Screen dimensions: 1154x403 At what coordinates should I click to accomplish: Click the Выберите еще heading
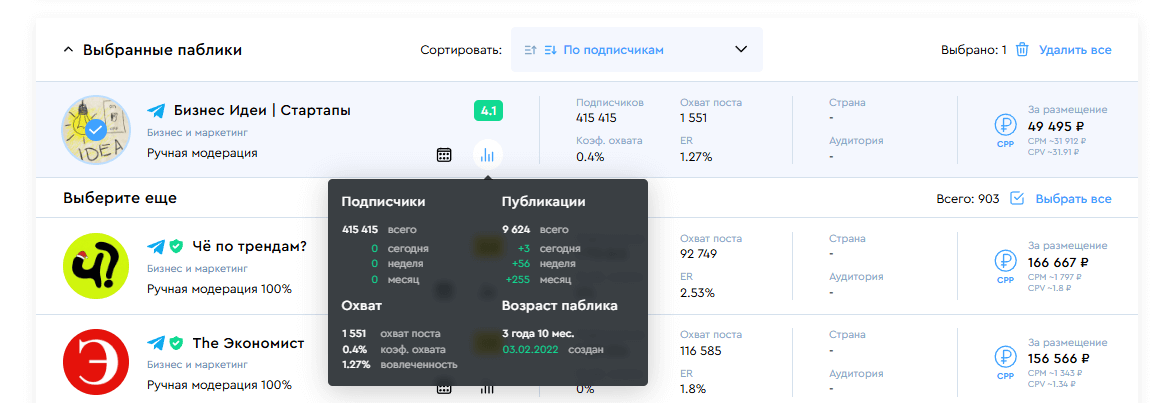click(x=120, y=198)
